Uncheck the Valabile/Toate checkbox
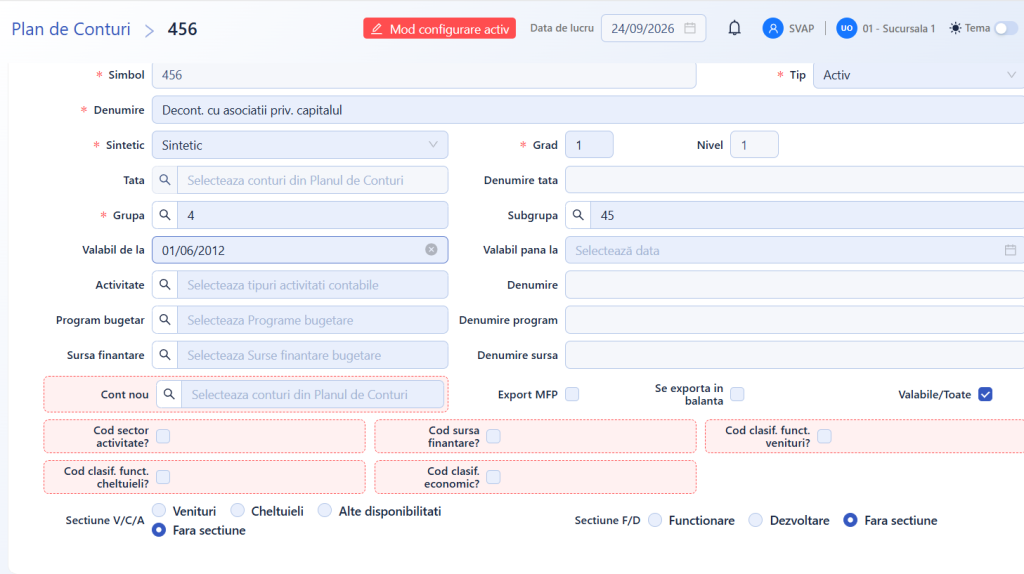 (985, 394)
